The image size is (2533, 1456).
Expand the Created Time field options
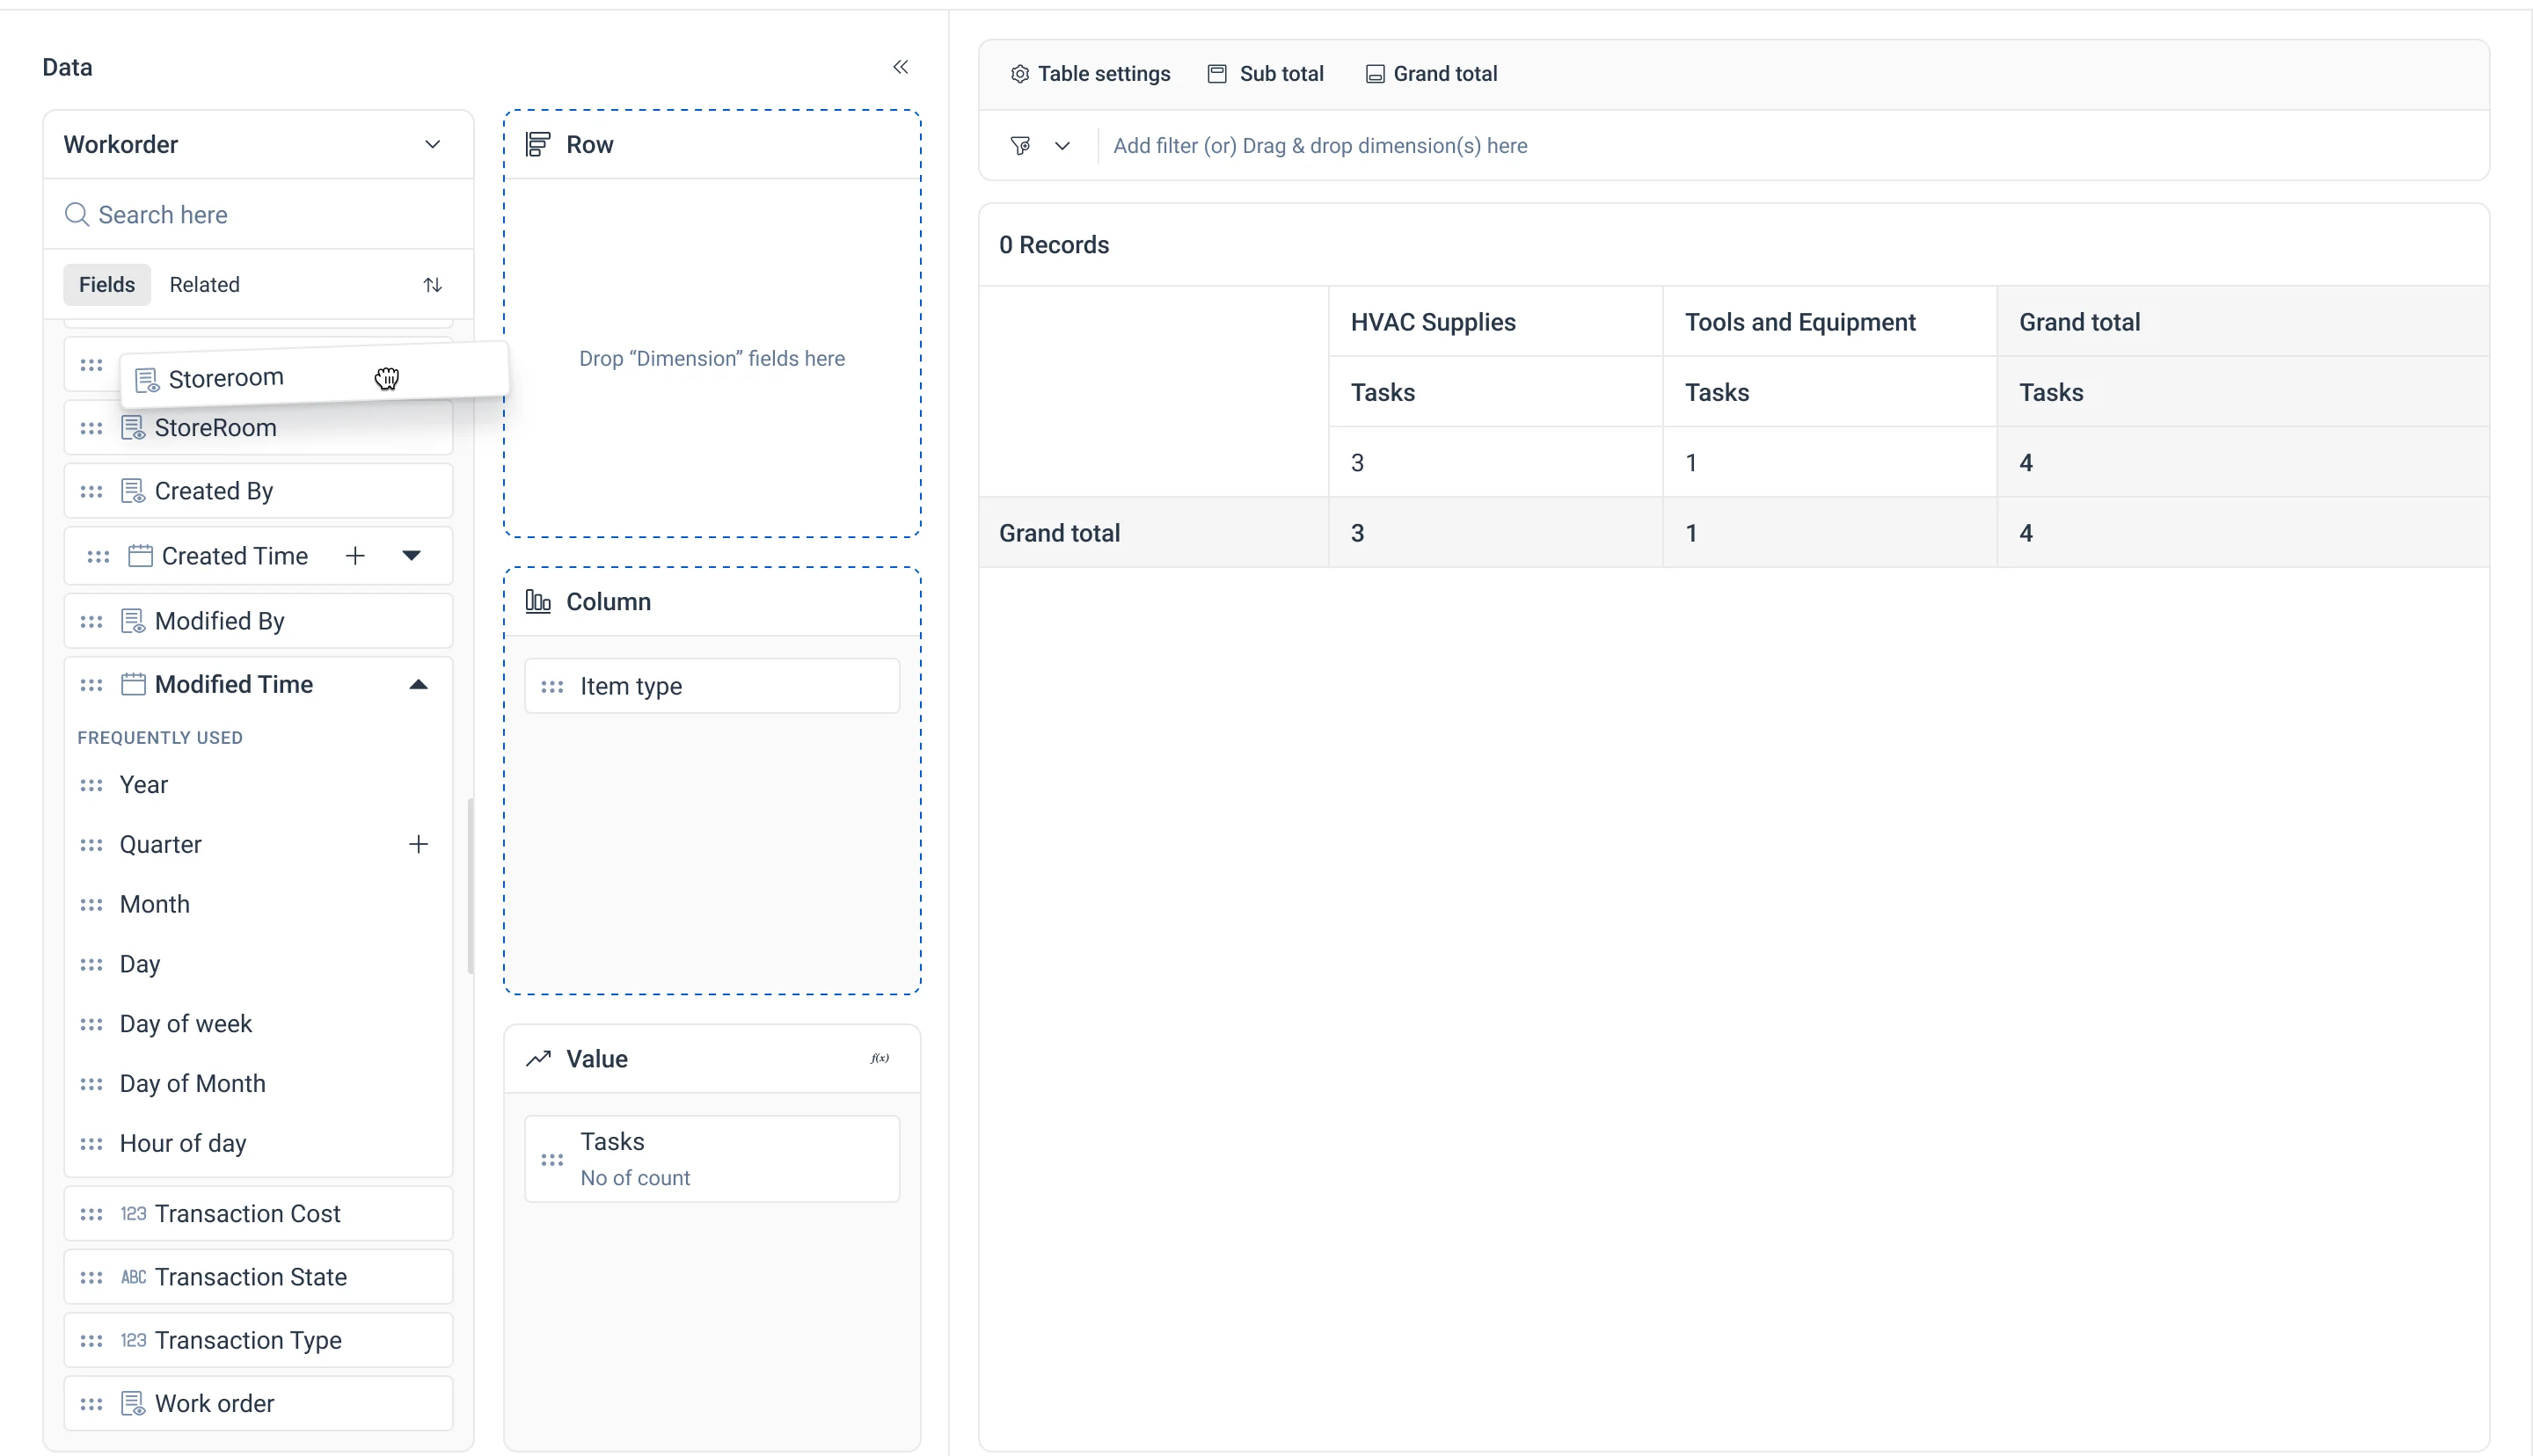(x=411, y=556)
